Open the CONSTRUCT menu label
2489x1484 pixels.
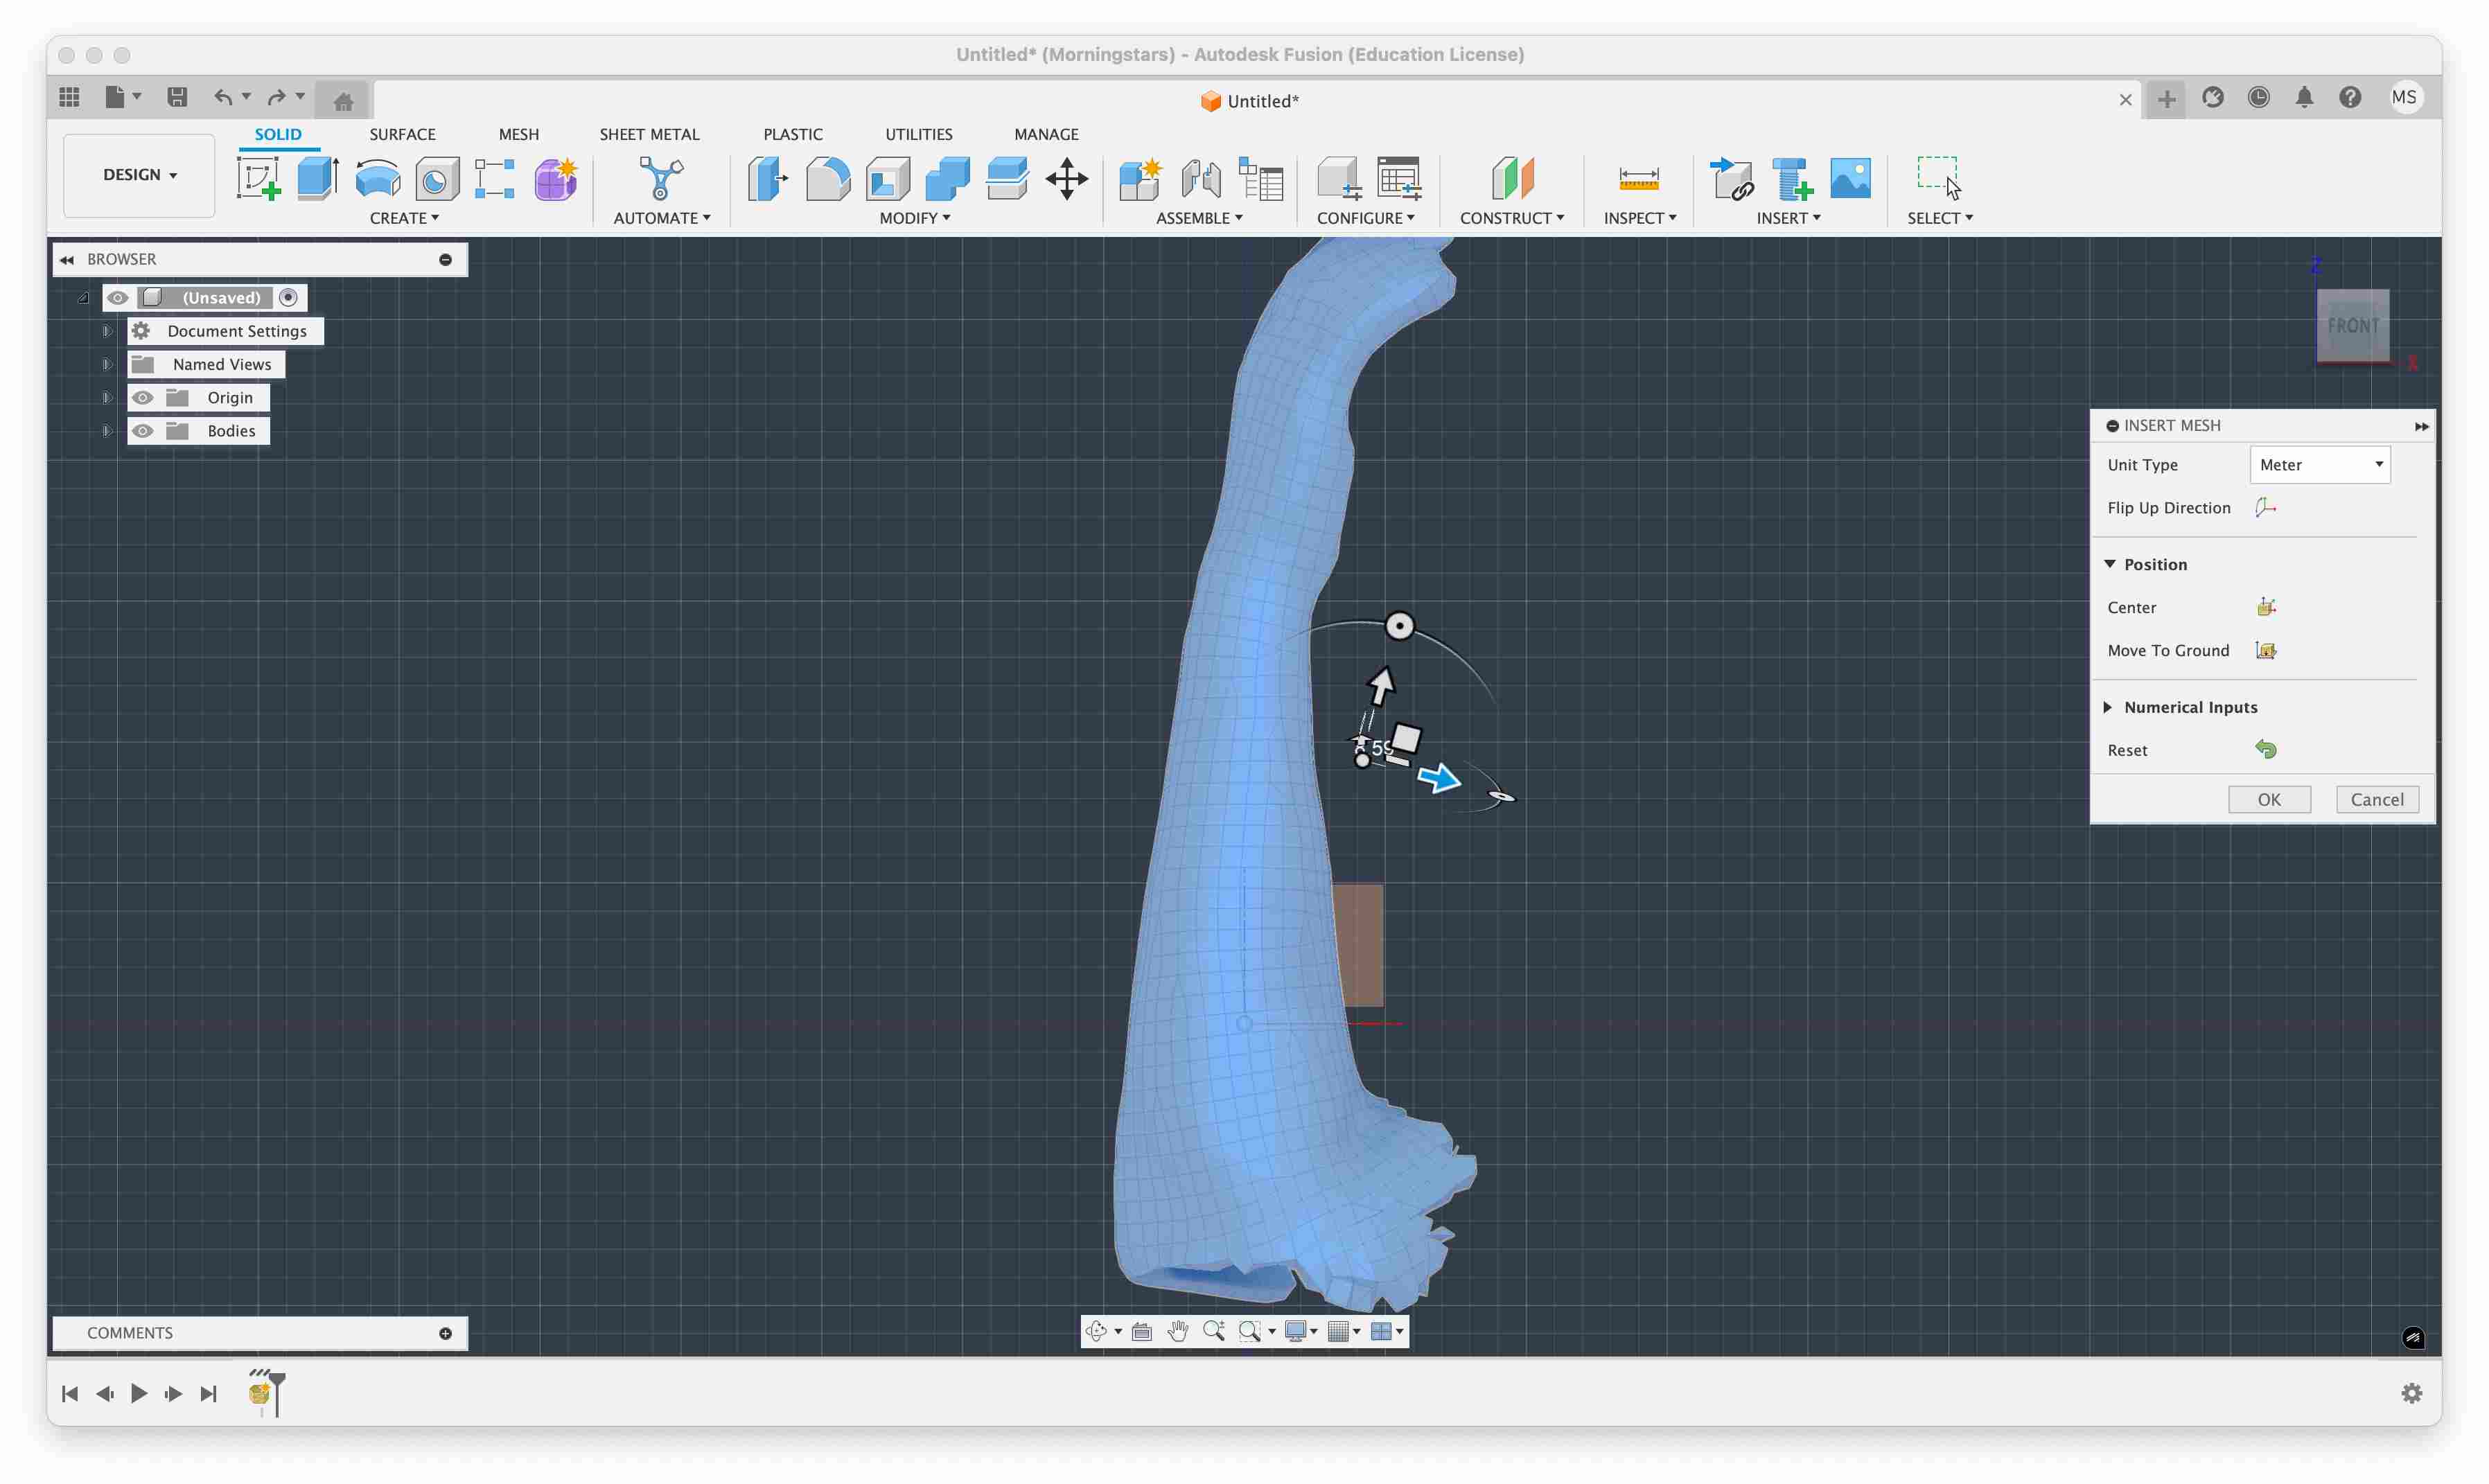point(1512,218)
